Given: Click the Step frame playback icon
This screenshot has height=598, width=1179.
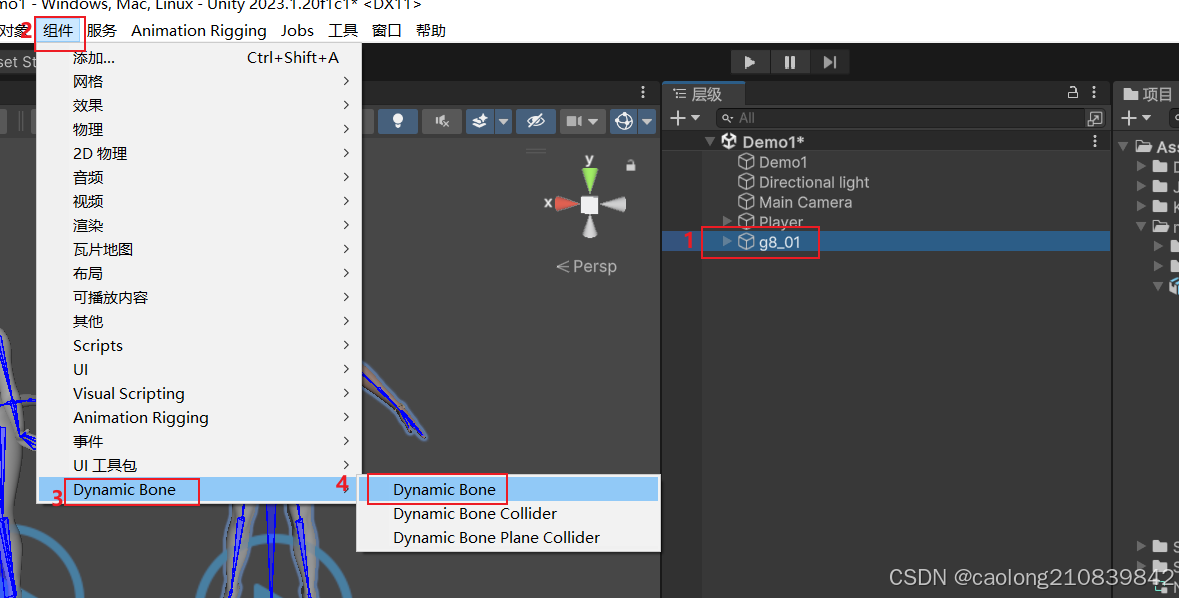Looking at the screenshot, I should [830, 61].
